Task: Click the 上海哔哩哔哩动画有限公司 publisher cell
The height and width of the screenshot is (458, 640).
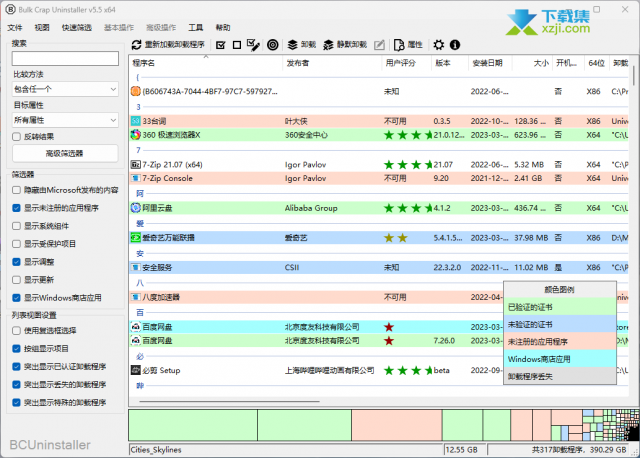Action: (329, 370)
